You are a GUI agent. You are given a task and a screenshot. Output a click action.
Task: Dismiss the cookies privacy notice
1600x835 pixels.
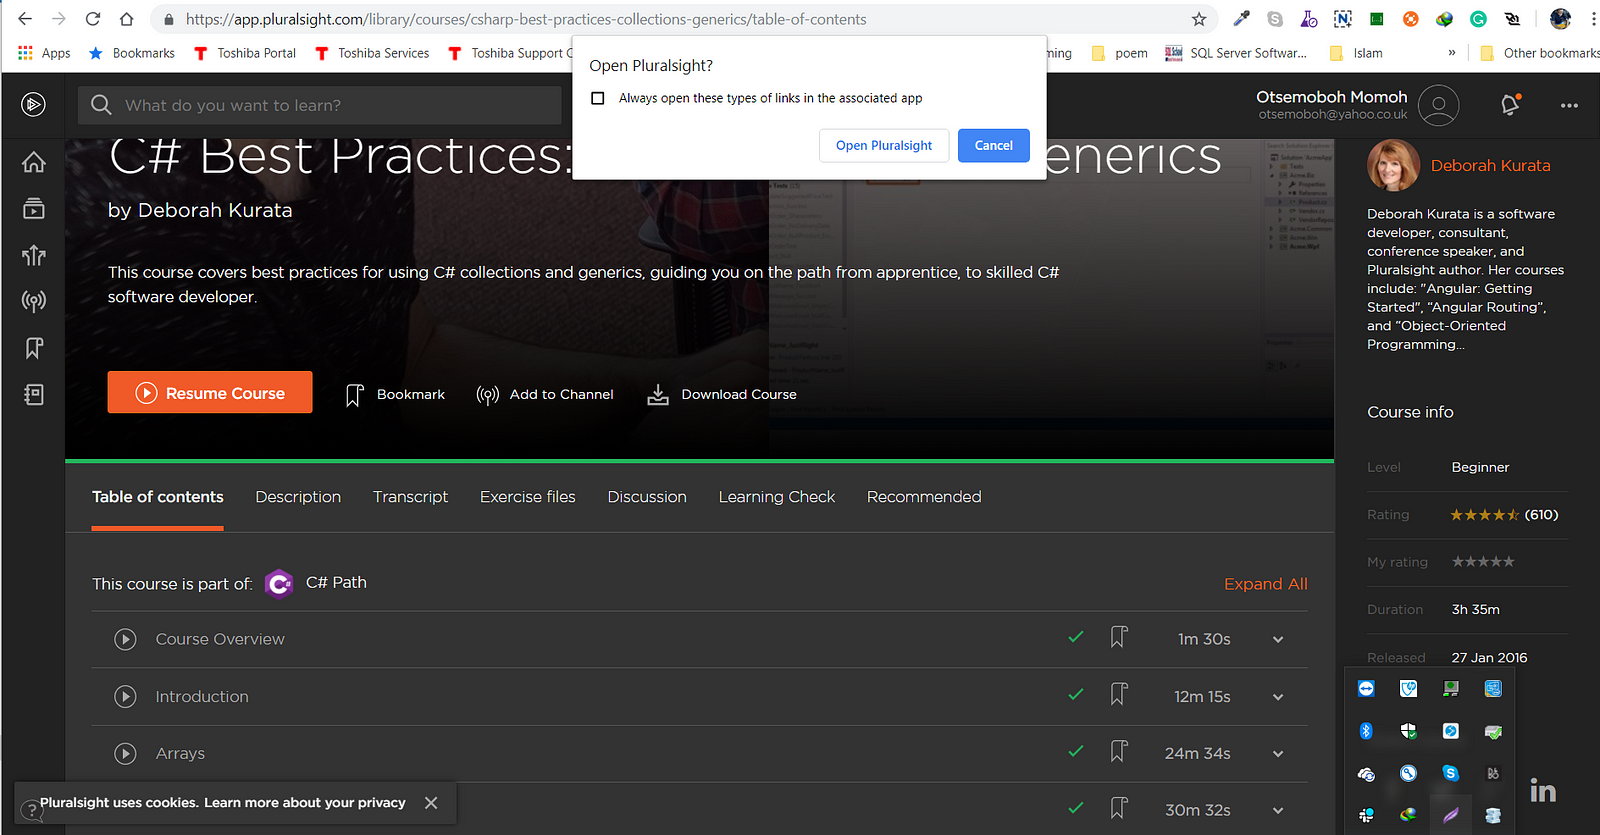[431, 803]
